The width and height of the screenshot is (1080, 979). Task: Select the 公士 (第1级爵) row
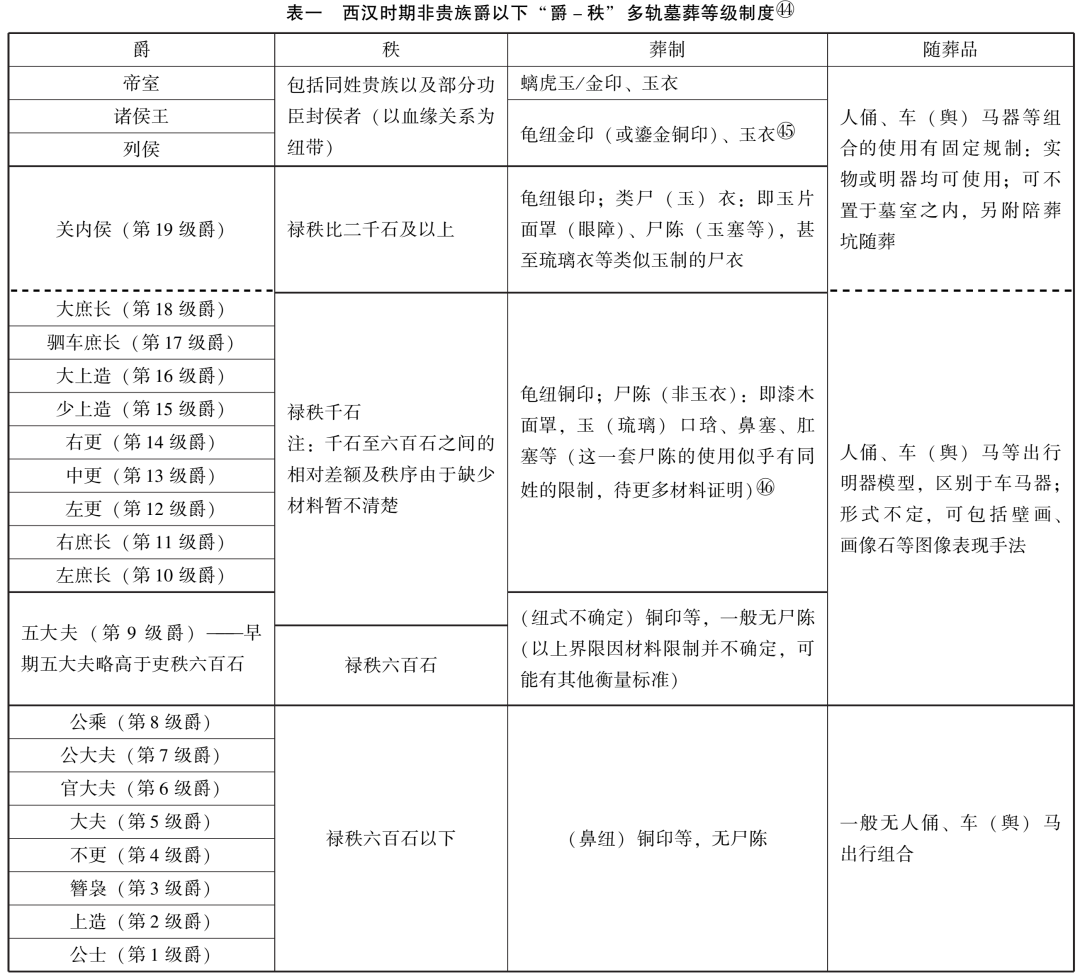pos(141,954)
